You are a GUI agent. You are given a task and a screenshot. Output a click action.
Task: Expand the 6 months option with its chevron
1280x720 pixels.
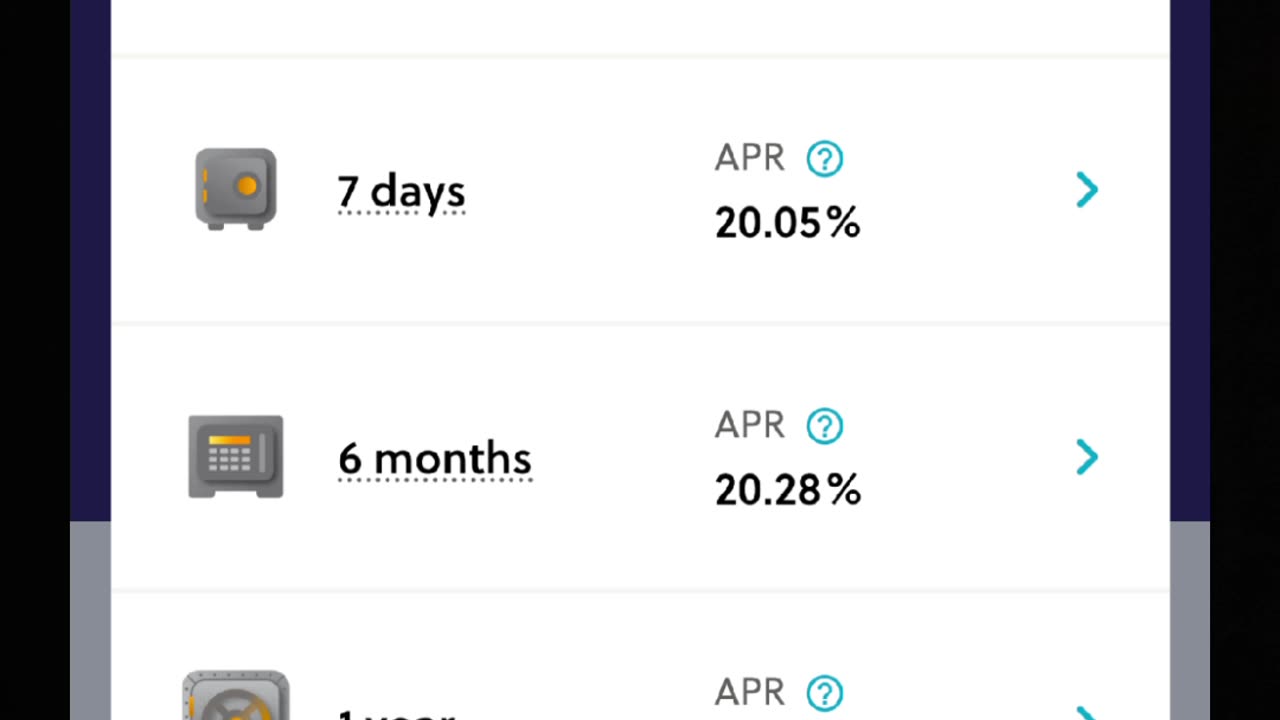pyautogui.click(x=1087, y=457)
